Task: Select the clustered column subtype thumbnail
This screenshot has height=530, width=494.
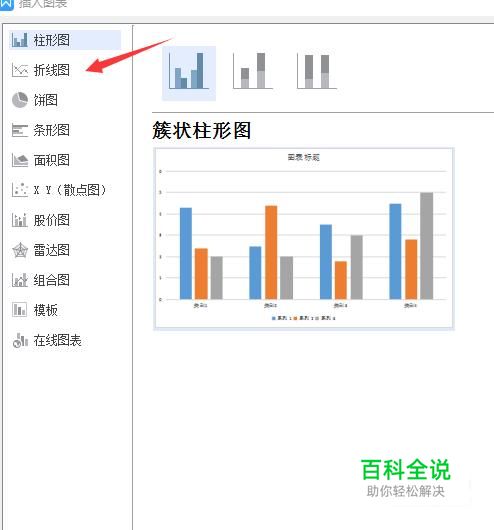Action: point(189,73)
